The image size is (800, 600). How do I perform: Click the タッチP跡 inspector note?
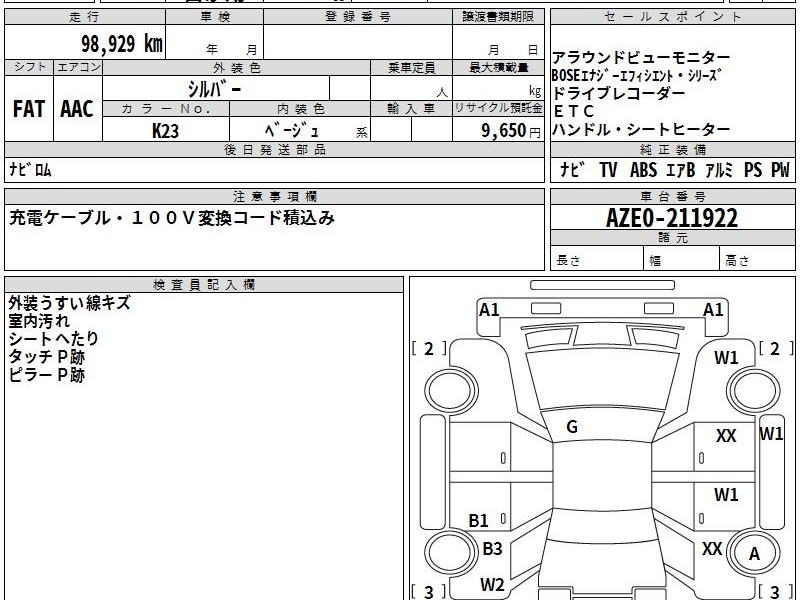coord(46,357)
